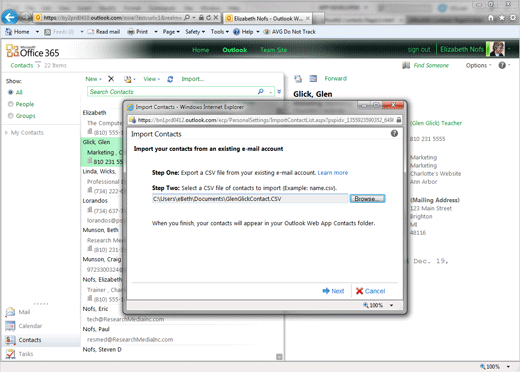Viewport: 520px width, 372px height.
Task: Open the main window zoom level dropdown
Action: coord(508,367)
